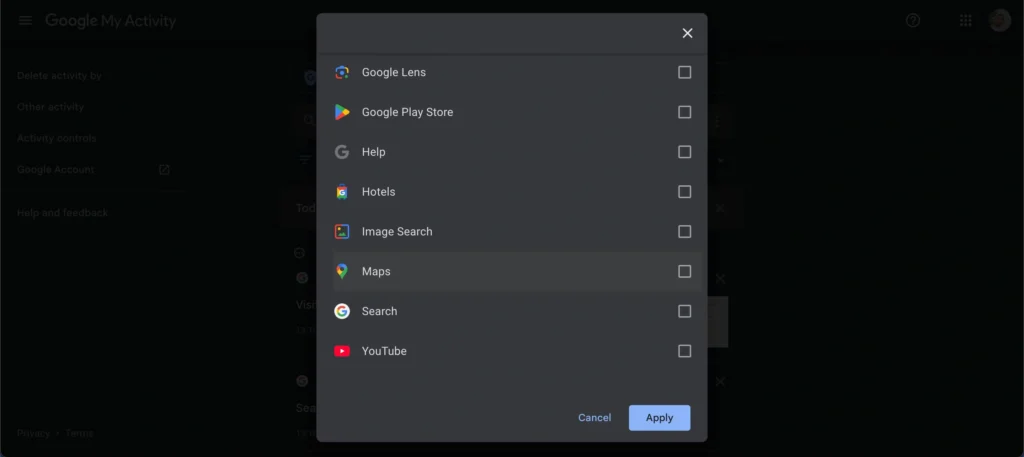Click the Image Search icon
The width and height of the screenshot is (1024, 457).
[x=342, y=232]
